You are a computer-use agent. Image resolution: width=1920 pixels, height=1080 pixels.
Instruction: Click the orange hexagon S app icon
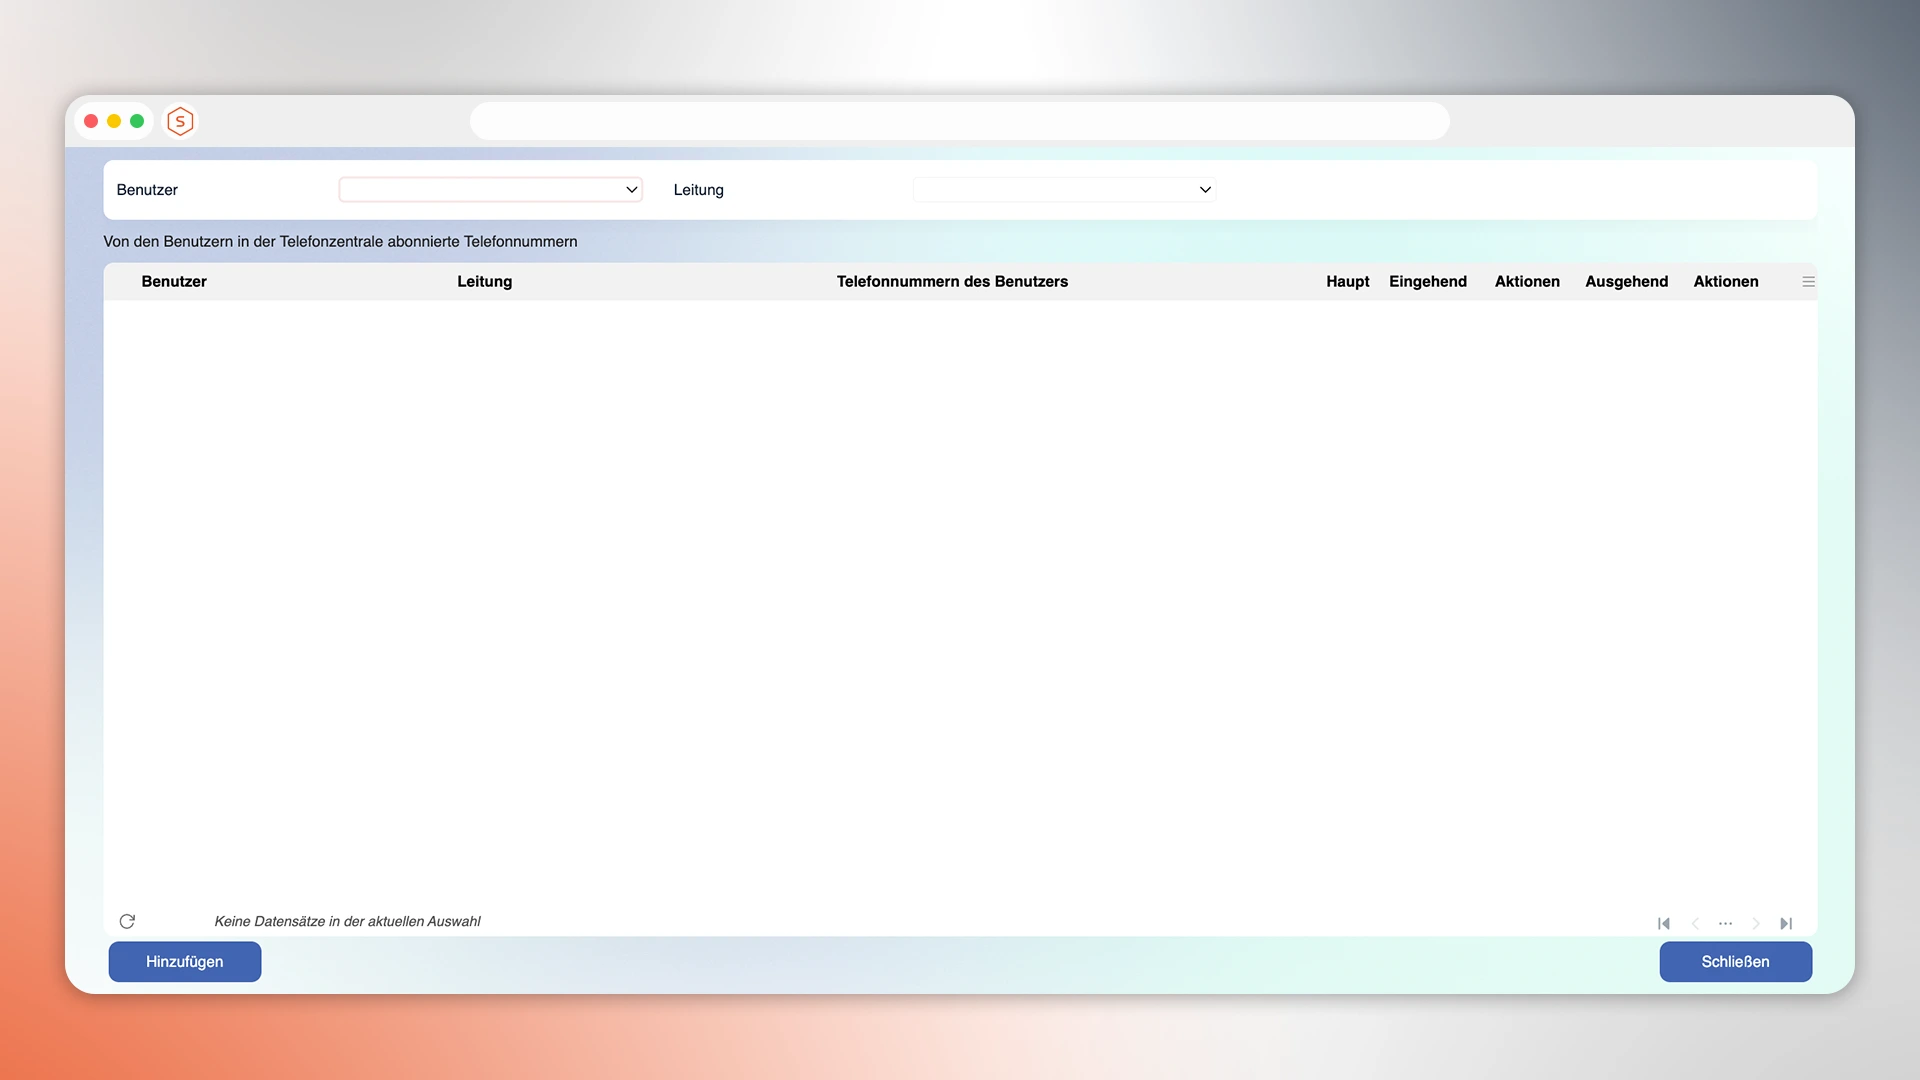point(180,121)
